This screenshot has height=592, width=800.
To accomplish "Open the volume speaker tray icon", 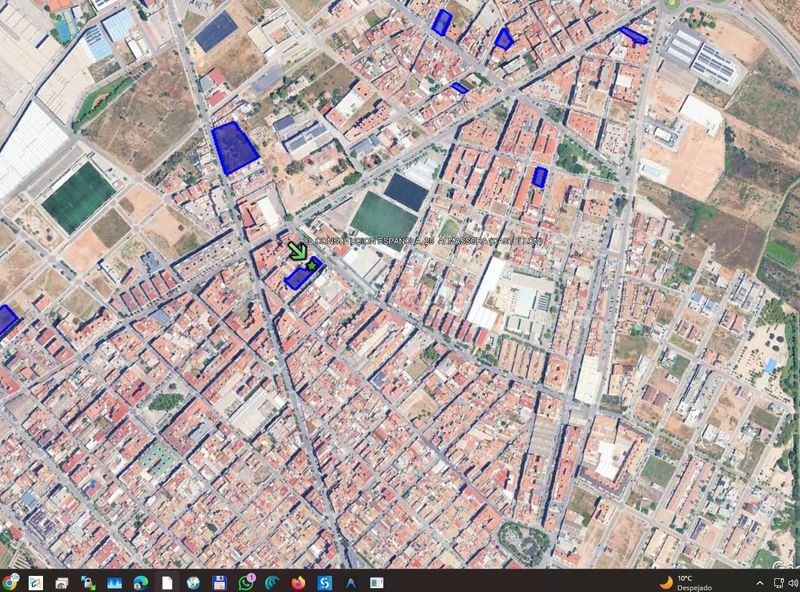I will tap(794, 583).
